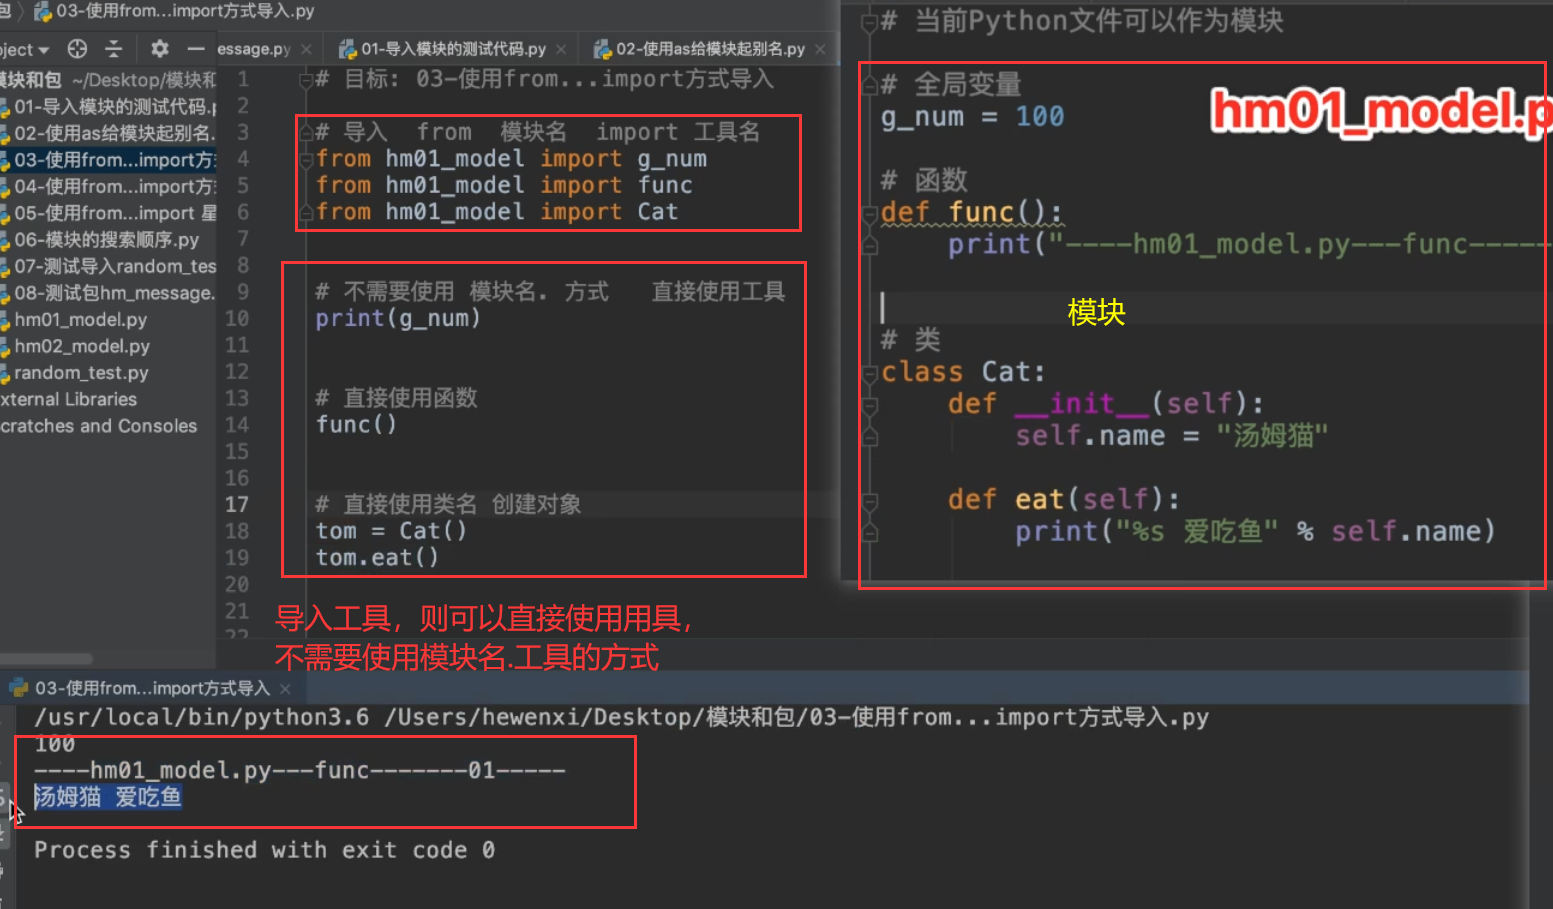Click import line ending with Cat
Viewport: 1553px width, 909px height.
pos(497,212)
